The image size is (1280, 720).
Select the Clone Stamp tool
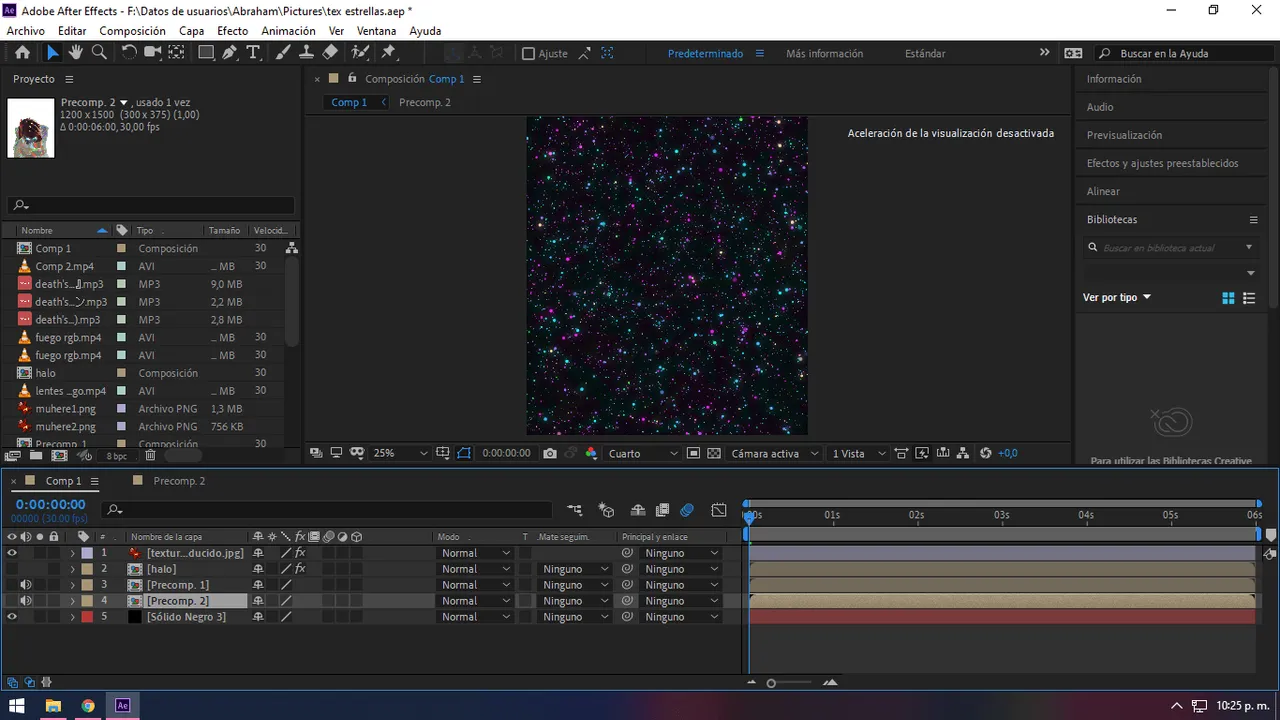(306, 53)
